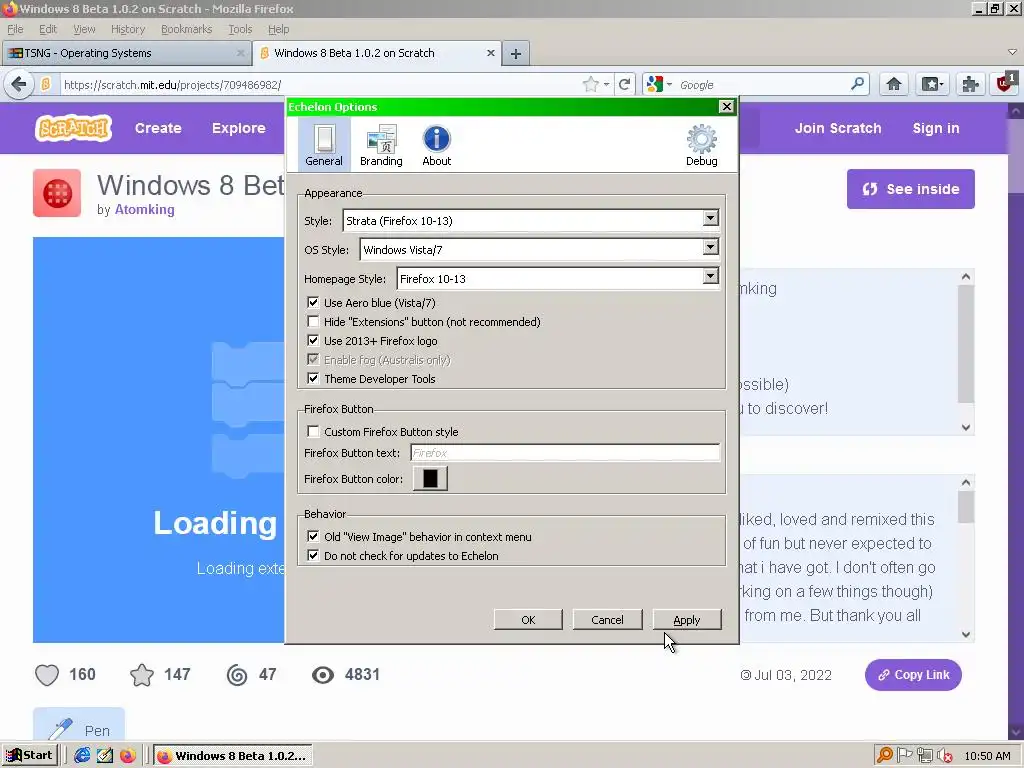Close the Windows 8 Beta Scratch tab
Screen dimensions: 1024x768
coord(490,53)
